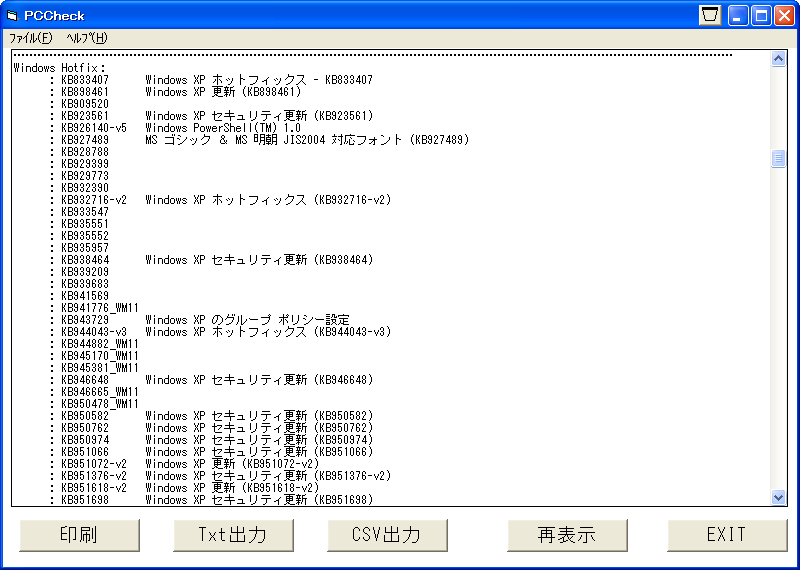
Task: Click the EXIT button
Action: (x=727, y=535)
